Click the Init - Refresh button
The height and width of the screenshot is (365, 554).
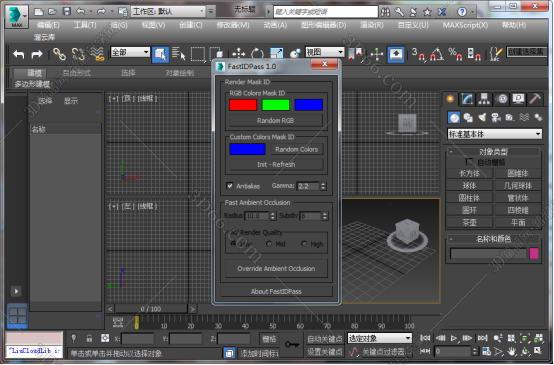276,164
